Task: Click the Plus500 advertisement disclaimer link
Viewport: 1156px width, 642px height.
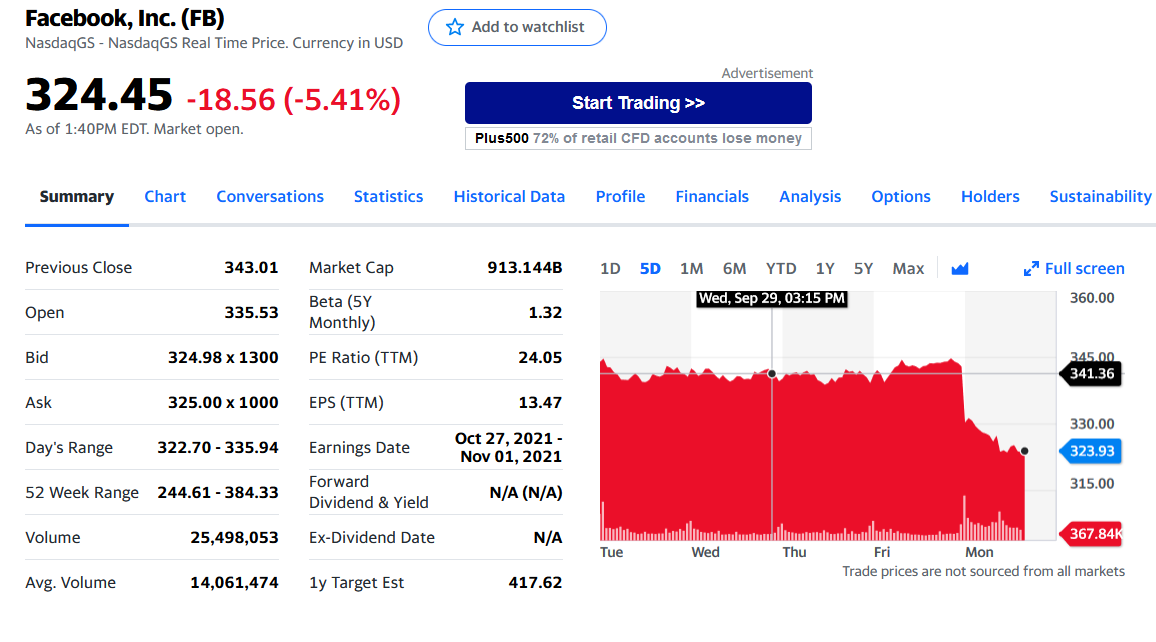Action: 638,139
